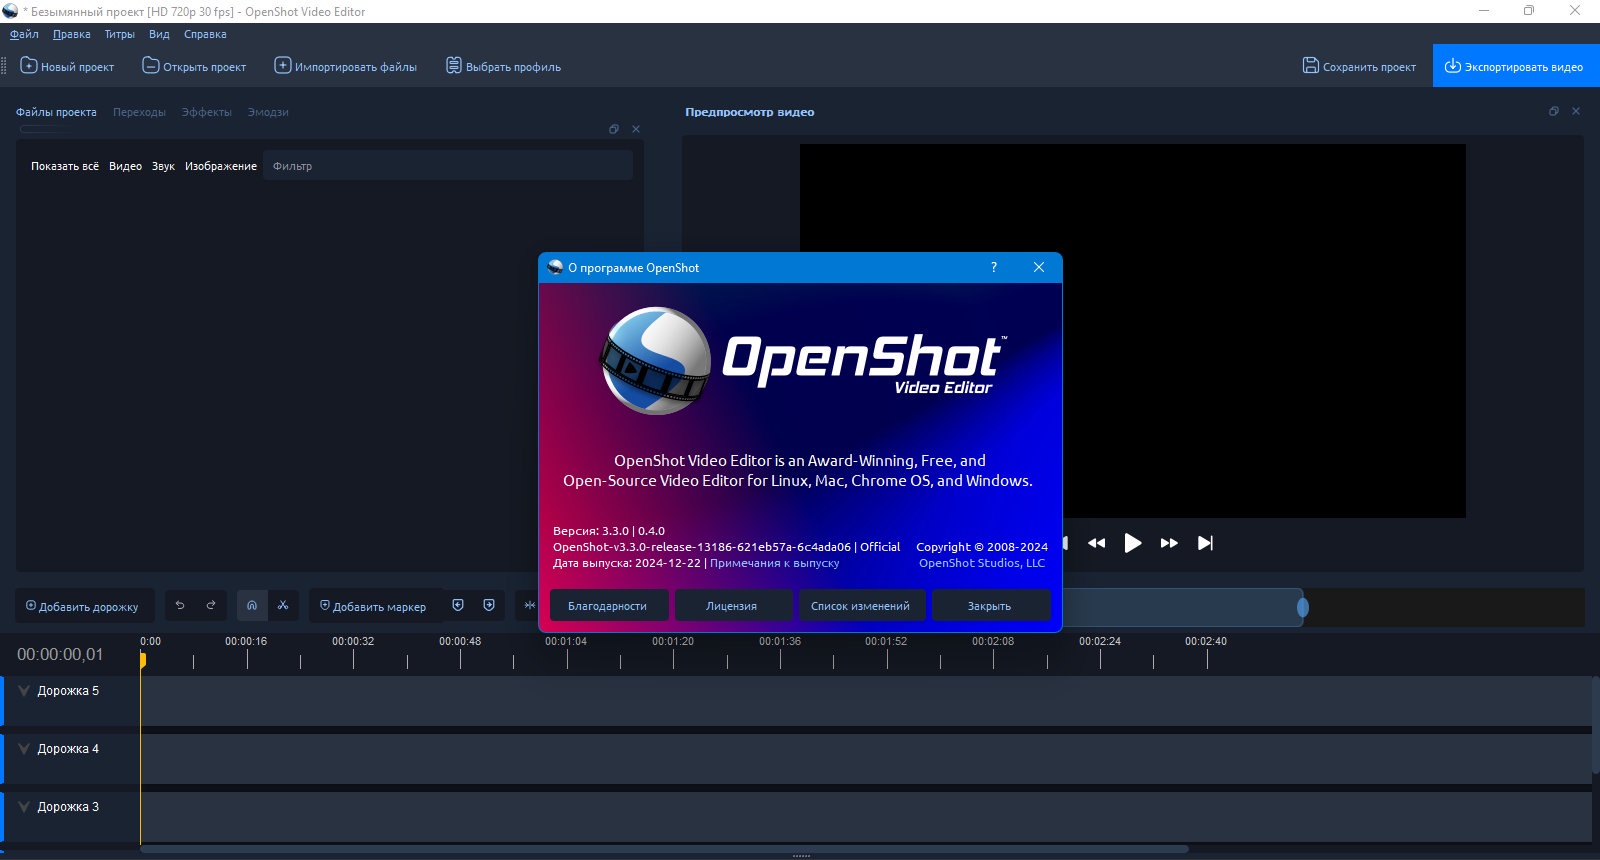Close the Предпросмотр видео panel
The height and width of the screenshot is (860, 1600).
[x=1576, y=111]
